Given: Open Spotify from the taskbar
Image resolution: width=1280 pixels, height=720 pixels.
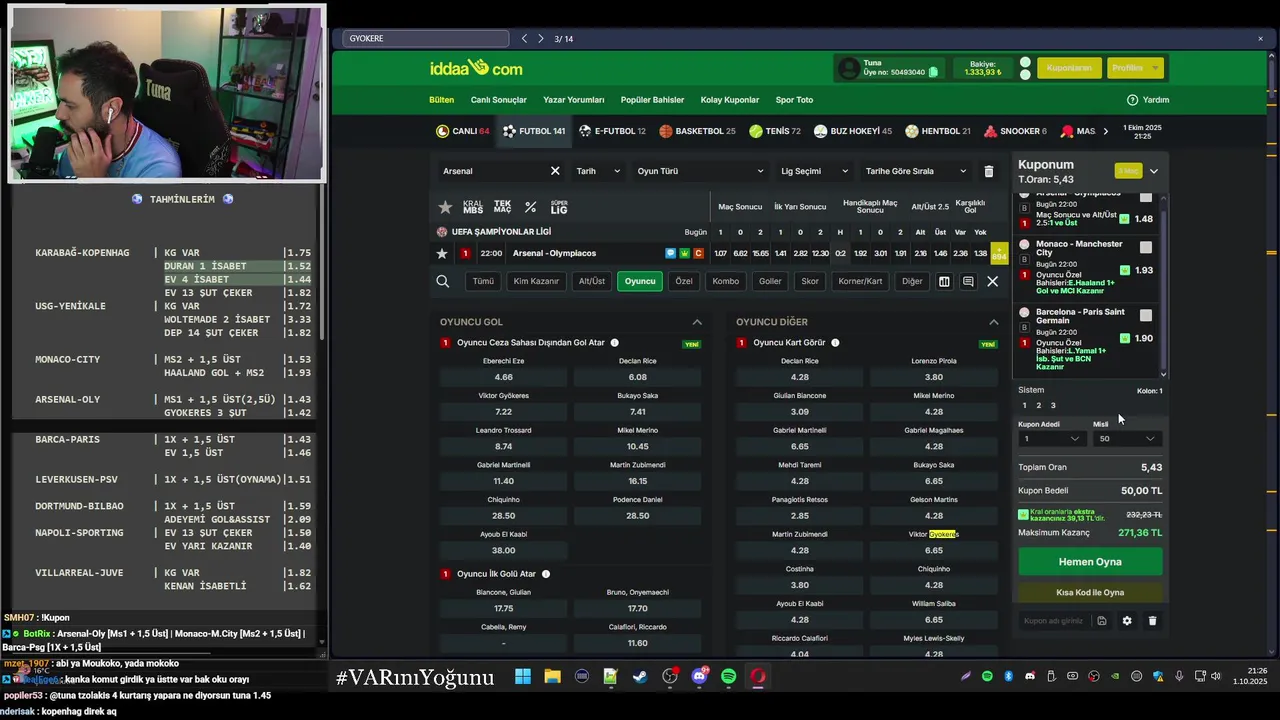Looking at the screenshot, I should pyautogui.click(x=728, y=677).
